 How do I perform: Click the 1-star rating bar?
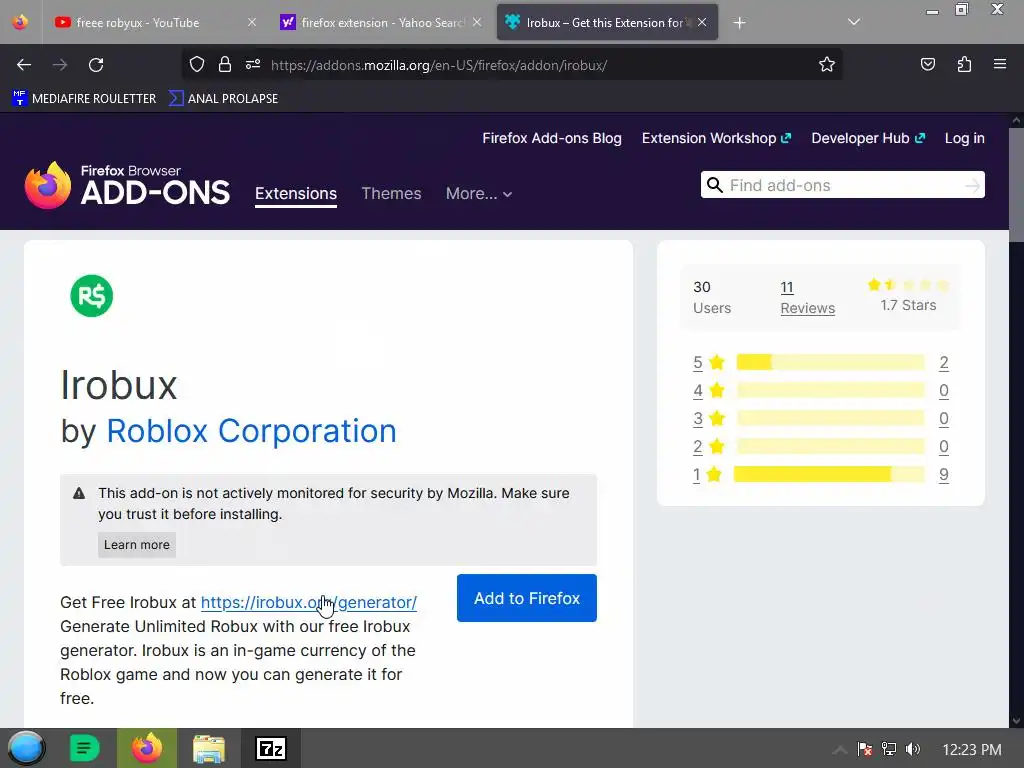pos(829,475)
